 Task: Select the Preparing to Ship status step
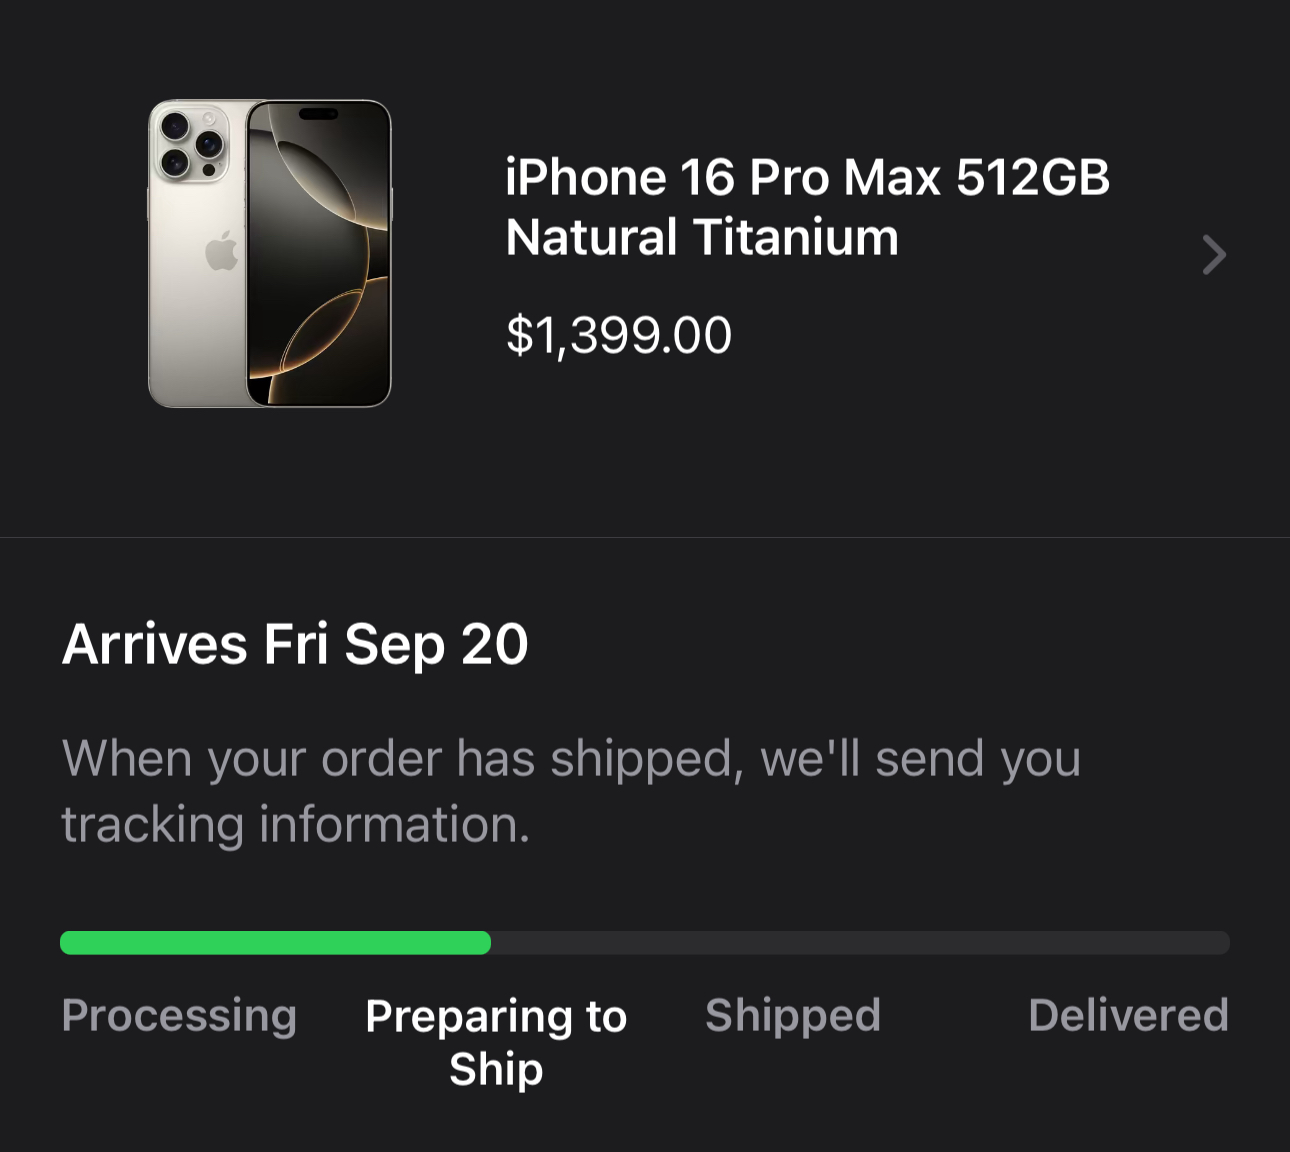click(x=496, y=1042)
